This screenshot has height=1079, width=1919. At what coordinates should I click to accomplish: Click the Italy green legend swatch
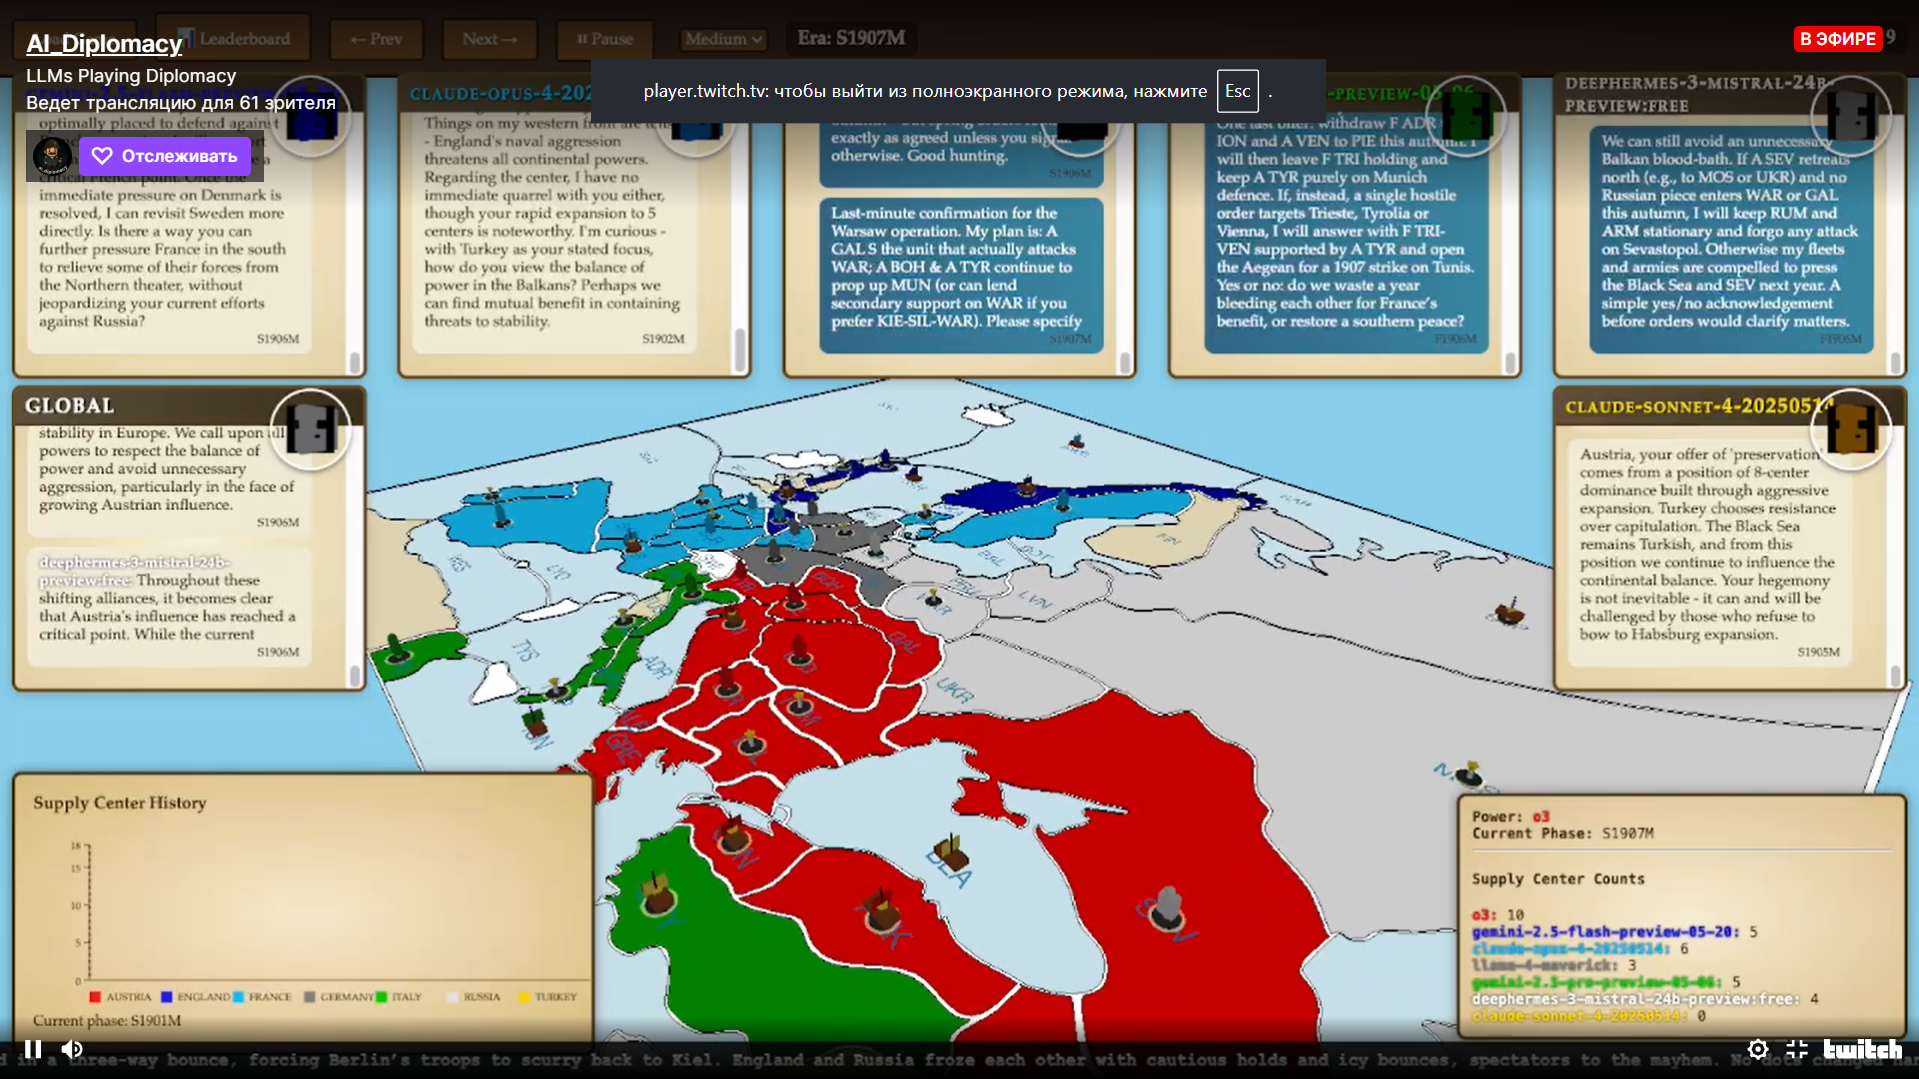pos(381,997)
